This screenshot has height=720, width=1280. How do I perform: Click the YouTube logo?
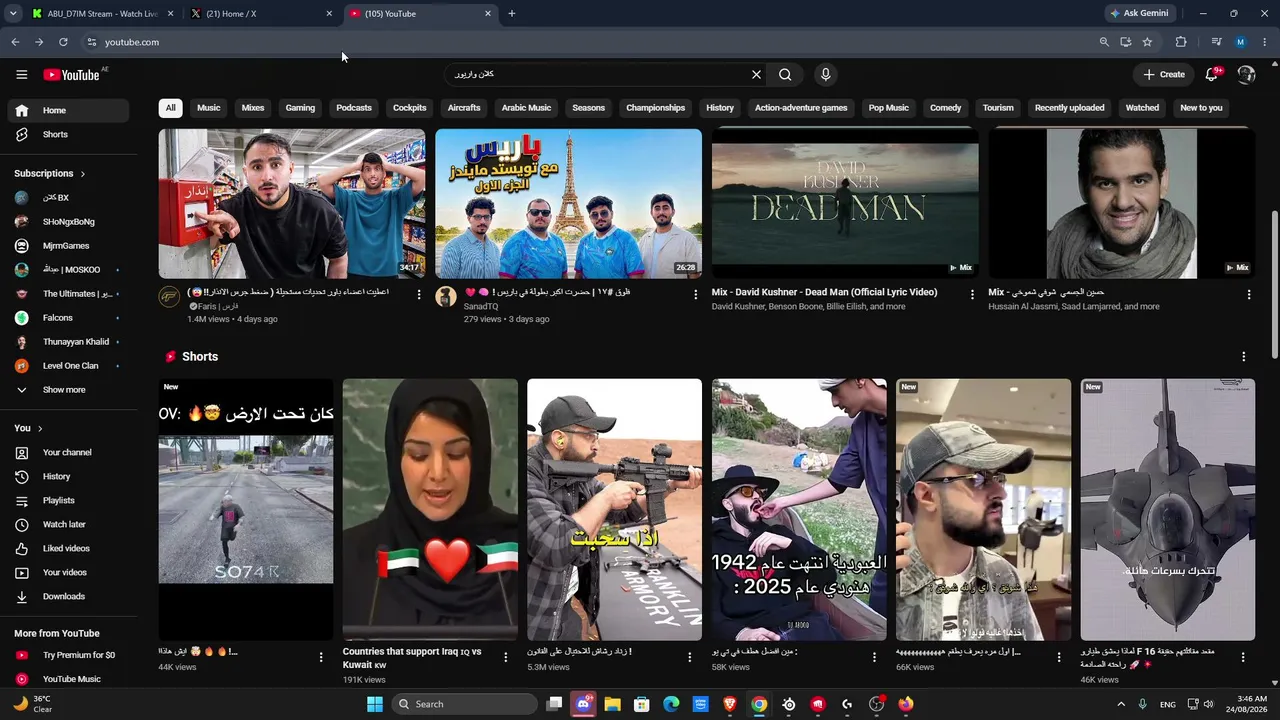pos(71,75)
